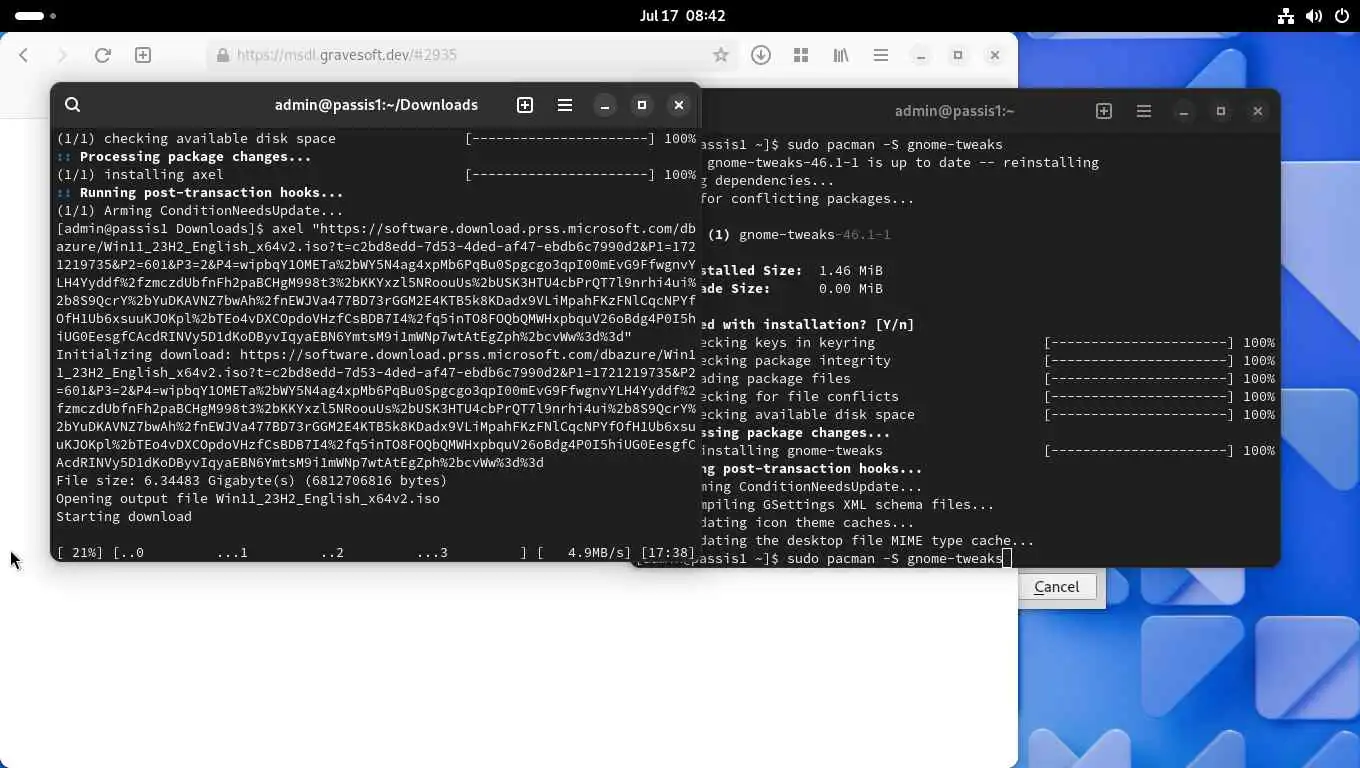Click the 'Starting download' line
The width and height of the screenshot is (1360, 768).
[124, 517]
